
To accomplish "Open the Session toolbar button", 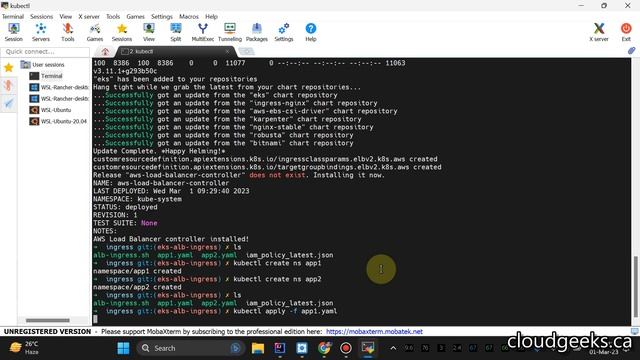I will click(x=13, y=32).
